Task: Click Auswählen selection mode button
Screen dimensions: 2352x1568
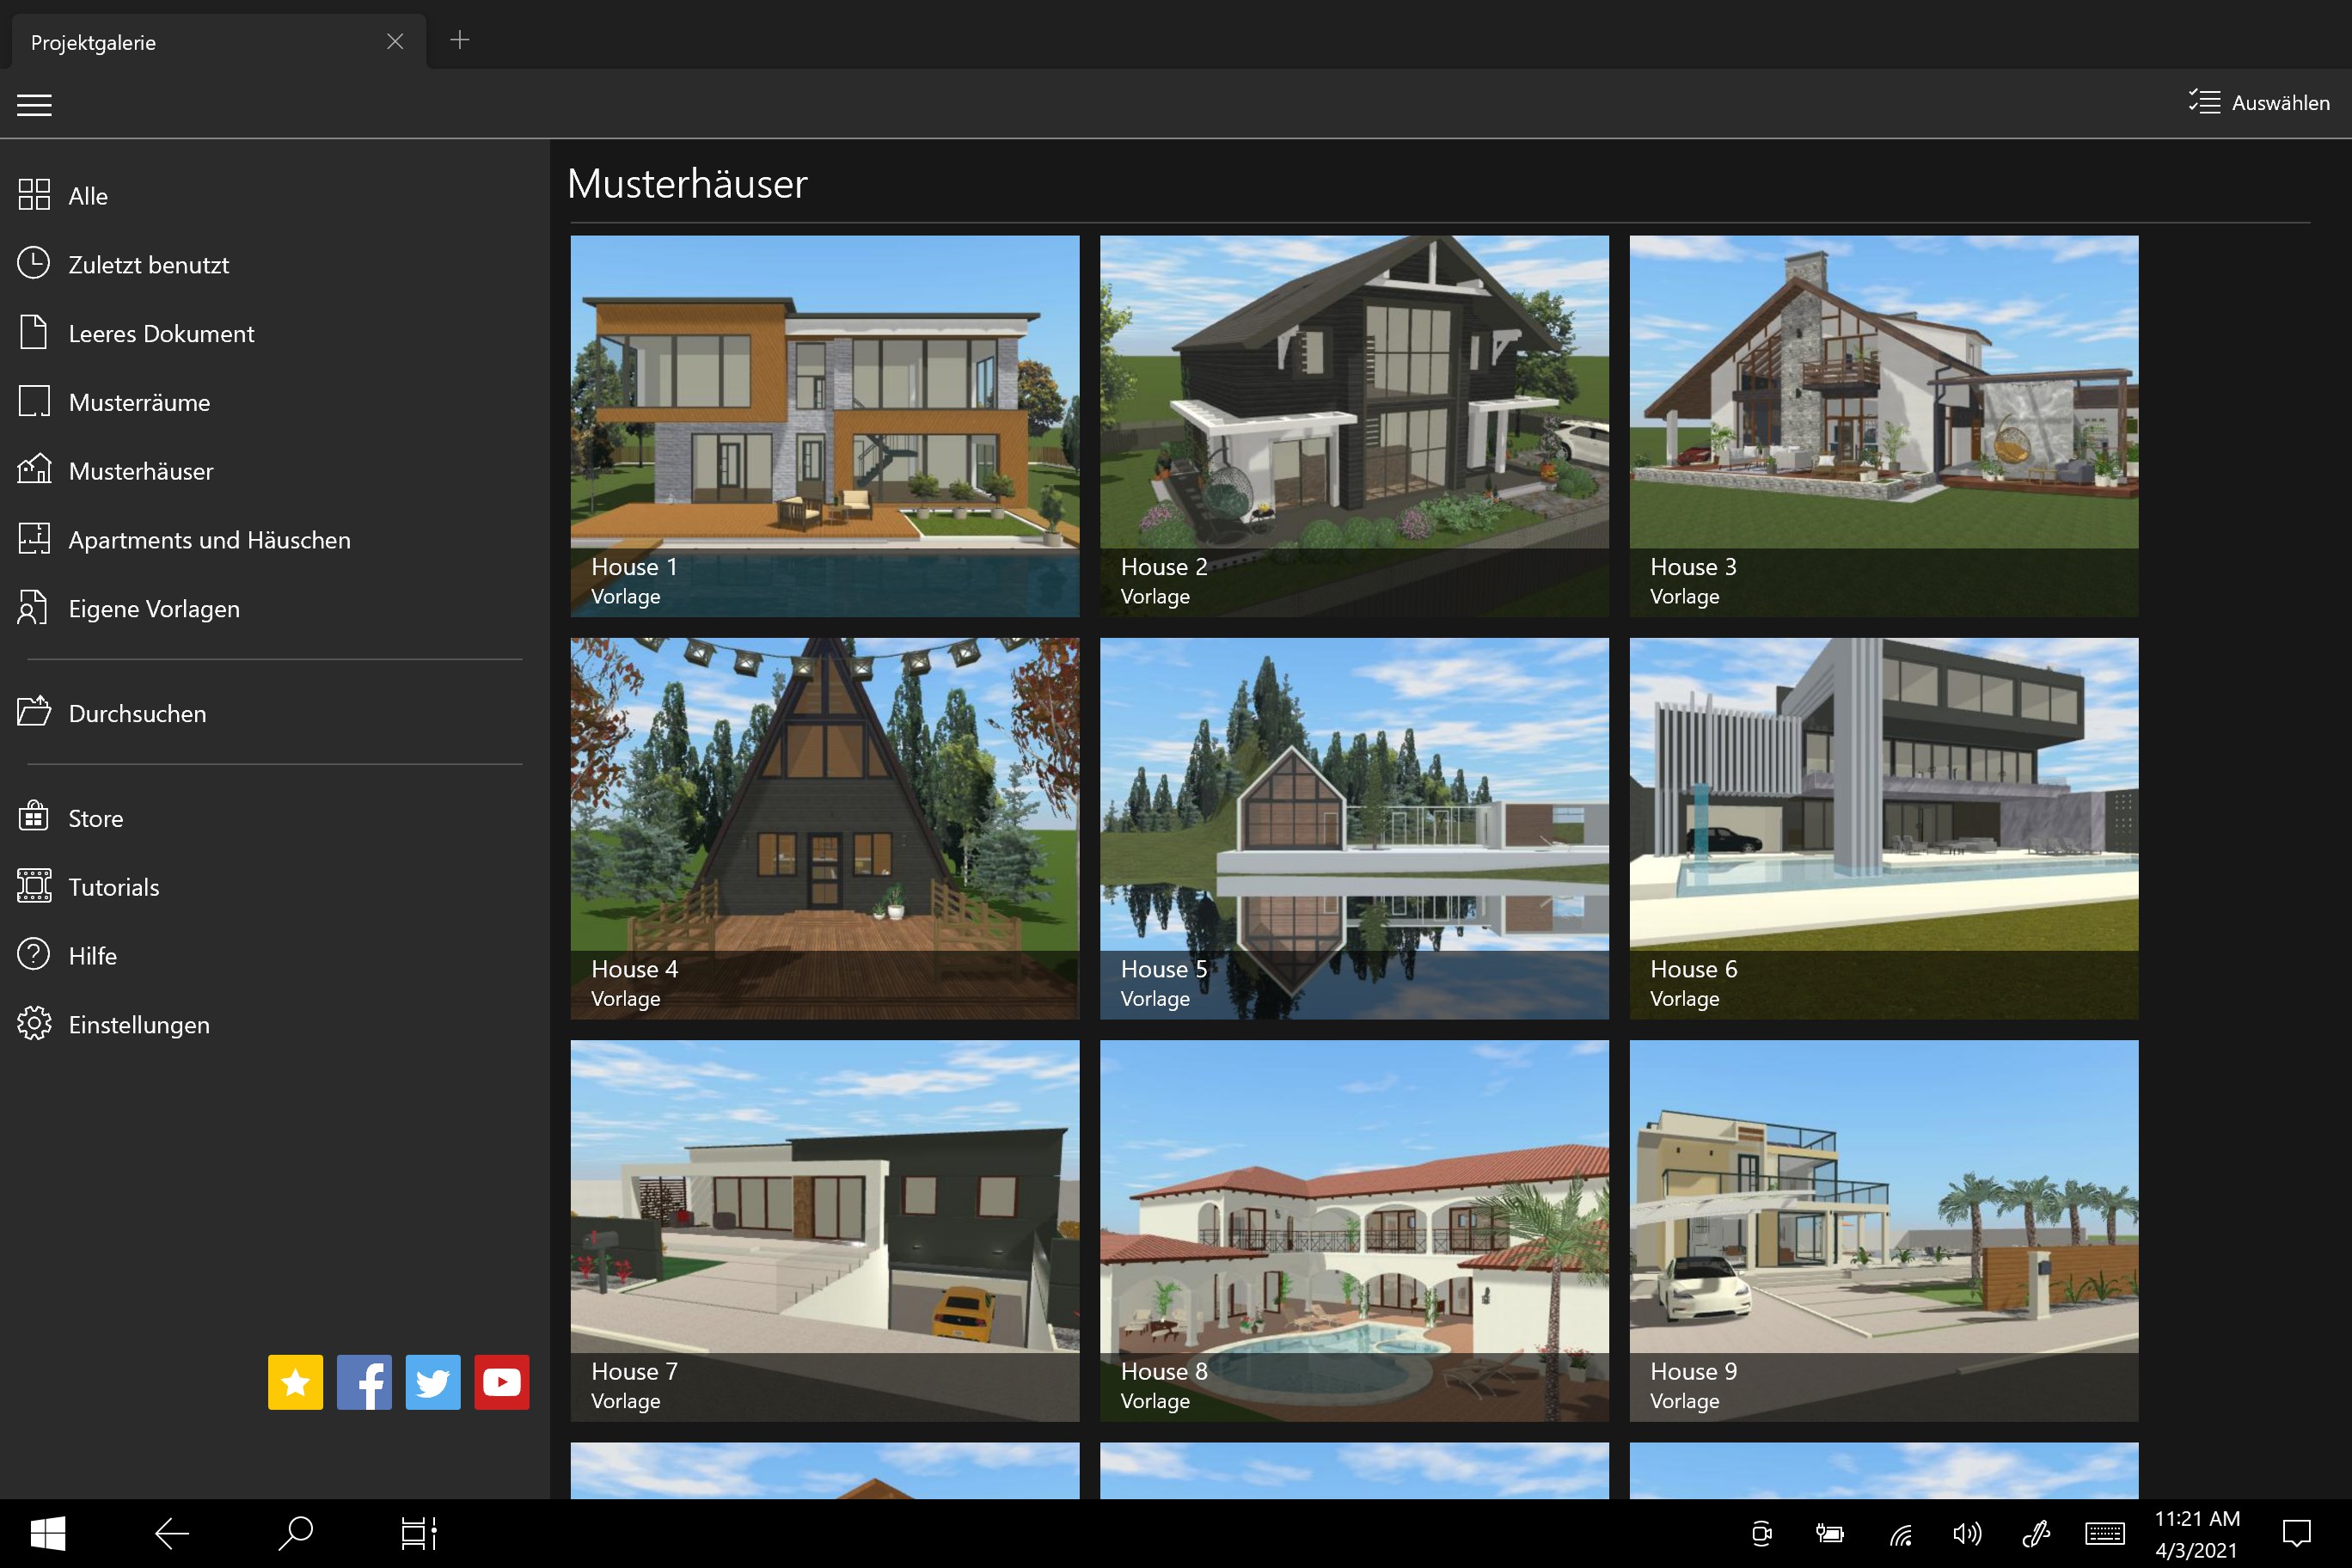Action: pos(2258,103)
